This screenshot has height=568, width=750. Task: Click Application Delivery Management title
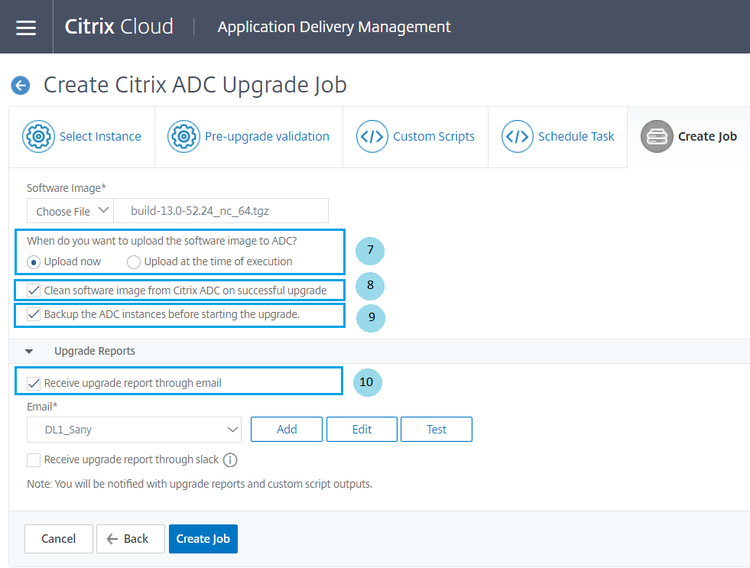(334, 27)
